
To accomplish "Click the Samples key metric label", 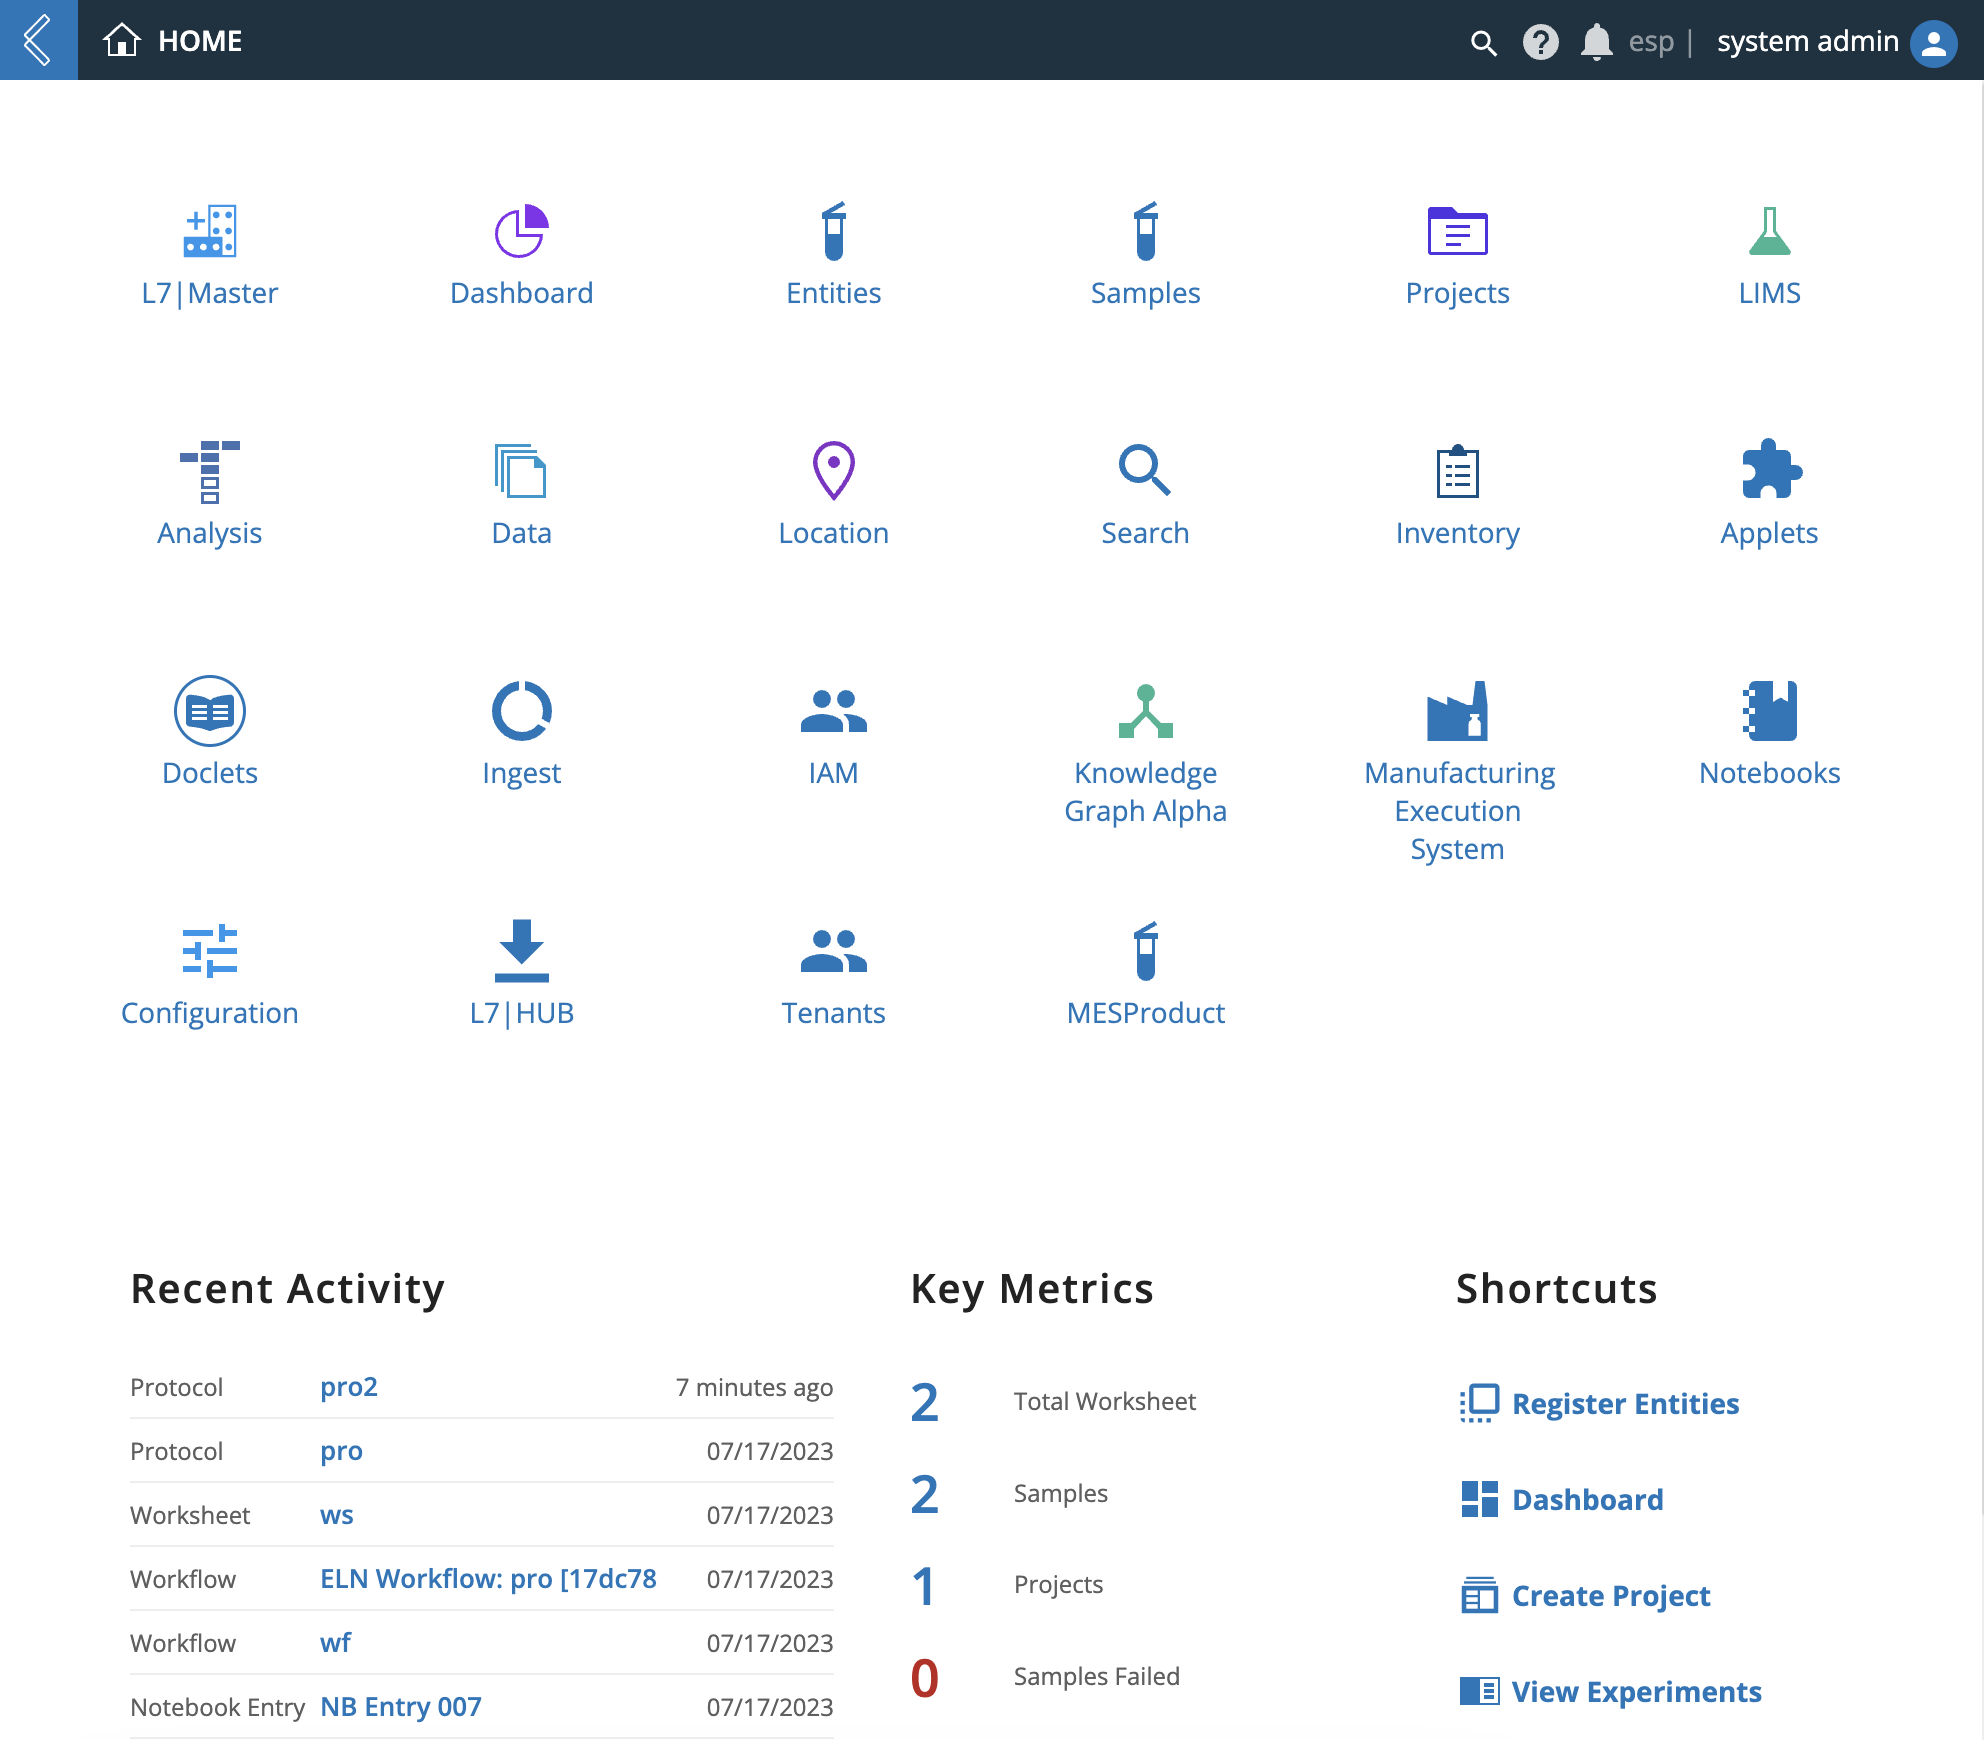I will click(x=1061, y=1493).
